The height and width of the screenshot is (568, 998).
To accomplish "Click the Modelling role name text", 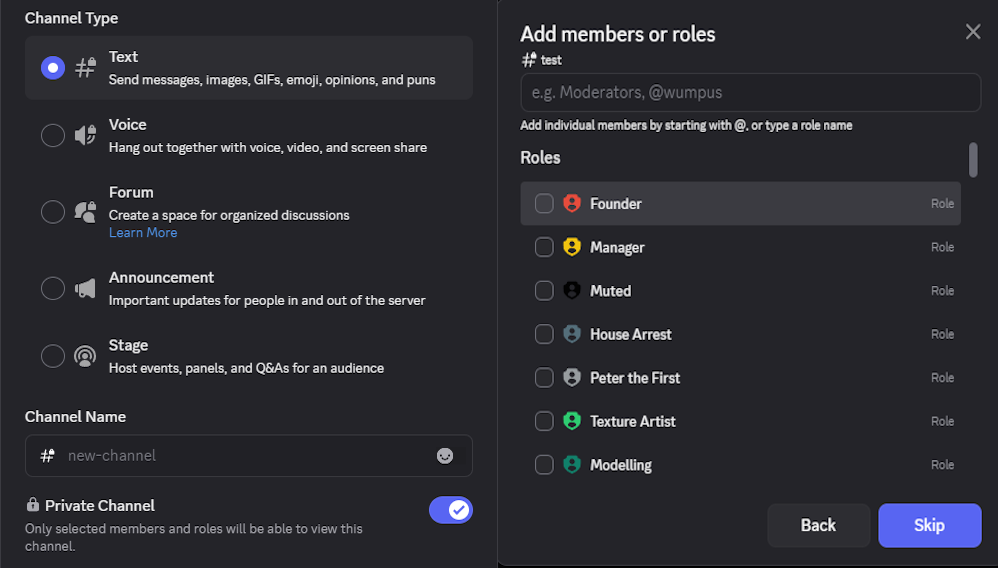I will tap(621, 465).
